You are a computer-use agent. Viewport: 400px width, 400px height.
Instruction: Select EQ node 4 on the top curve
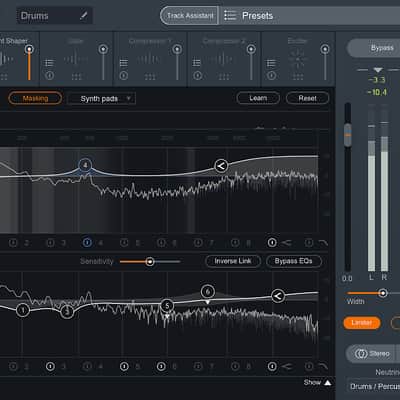pos(85,165)
